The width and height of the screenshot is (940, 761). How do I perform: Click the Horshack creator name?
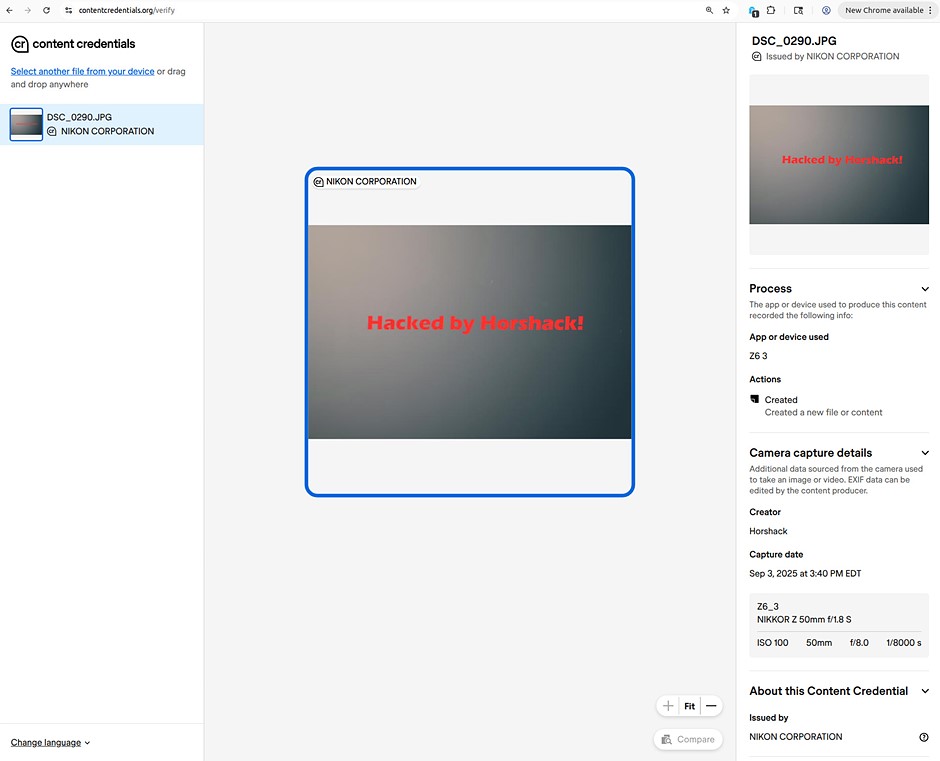[x=768, y=531]
